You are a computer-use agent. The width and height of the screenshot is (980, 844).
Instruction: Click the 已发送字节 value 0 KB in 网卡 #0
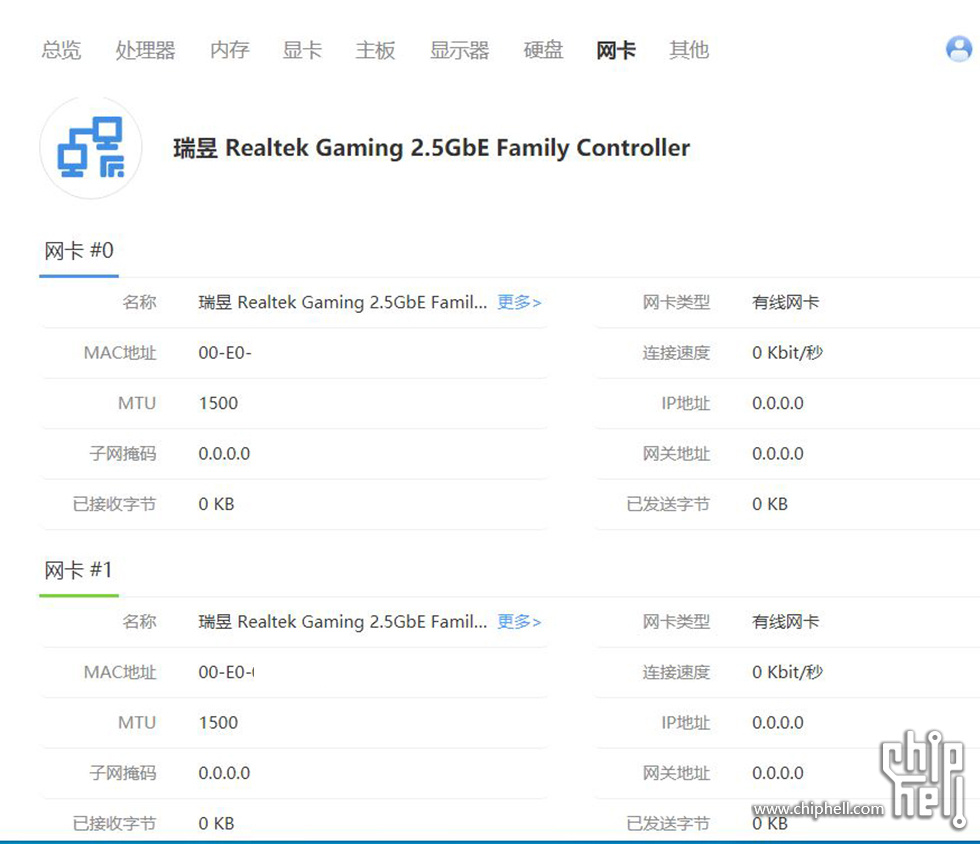click(770, 505)
